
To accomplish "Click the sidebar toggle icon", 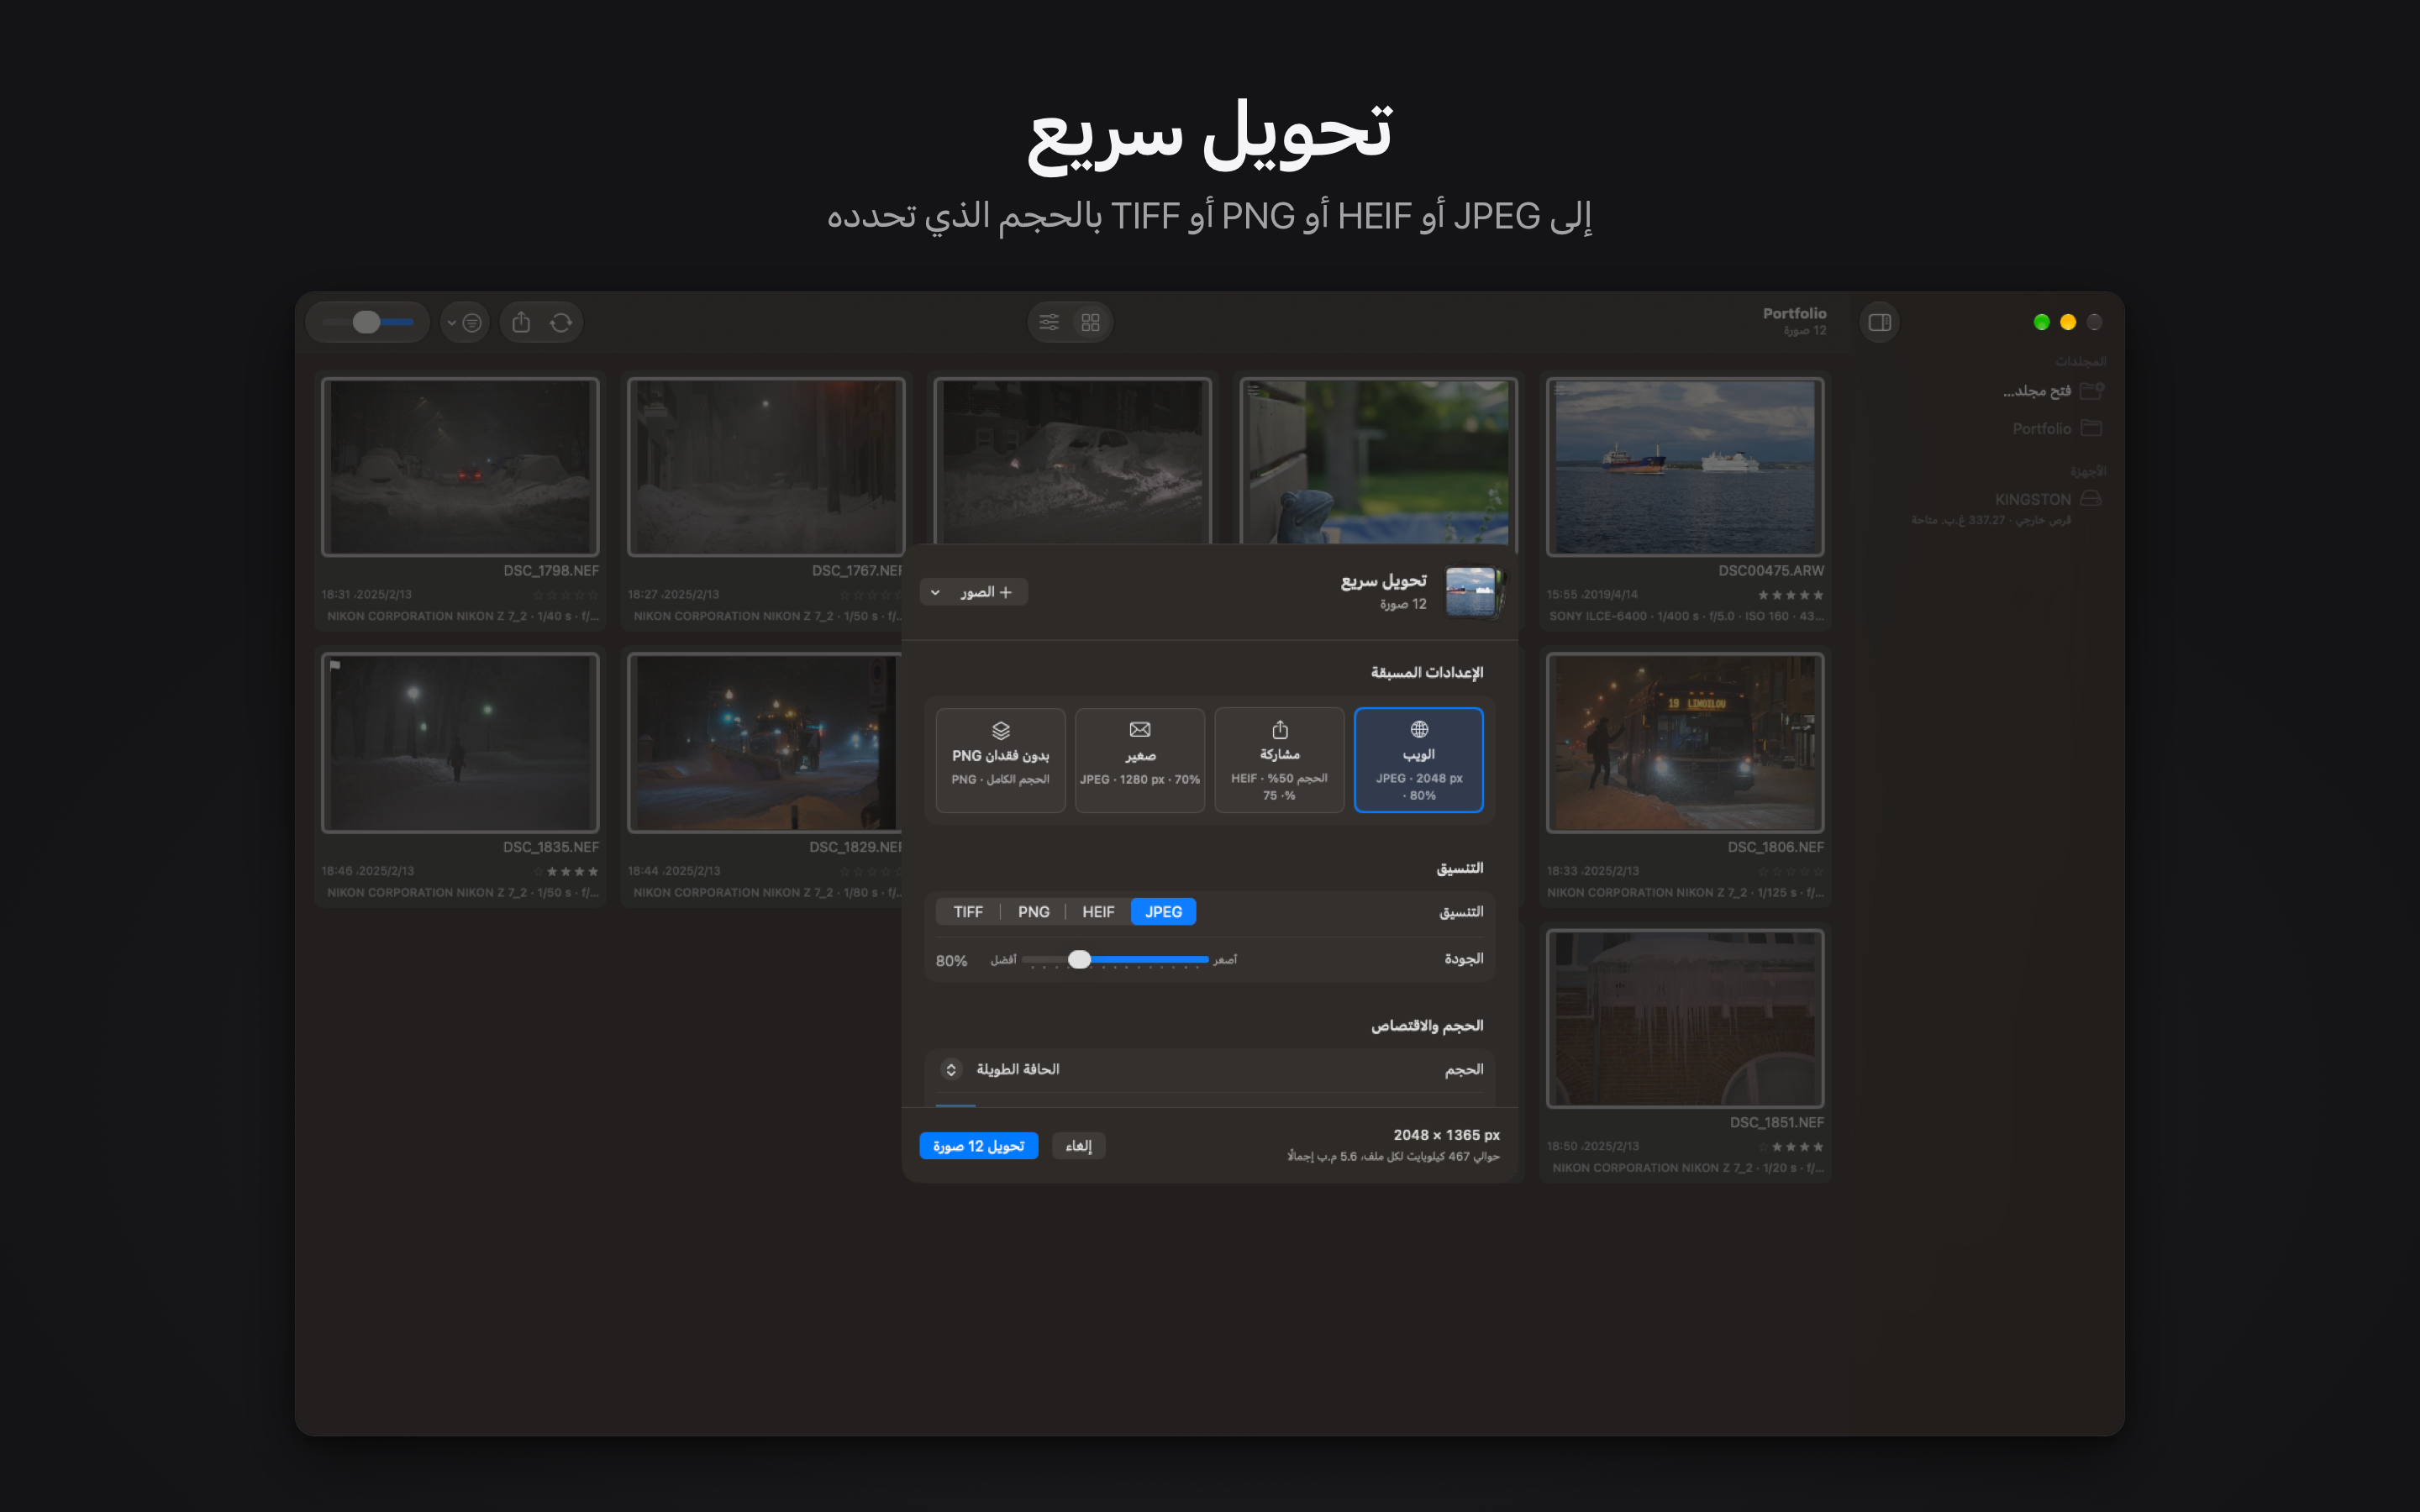I will pos(1879,322).
